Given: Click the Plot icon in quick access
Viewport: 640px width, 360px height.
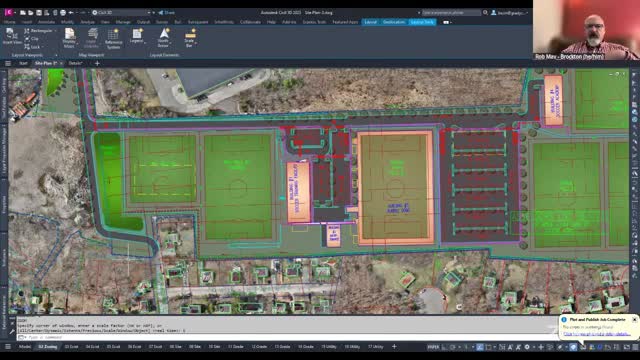Looking at the screenshot, I should pos(63,13).
